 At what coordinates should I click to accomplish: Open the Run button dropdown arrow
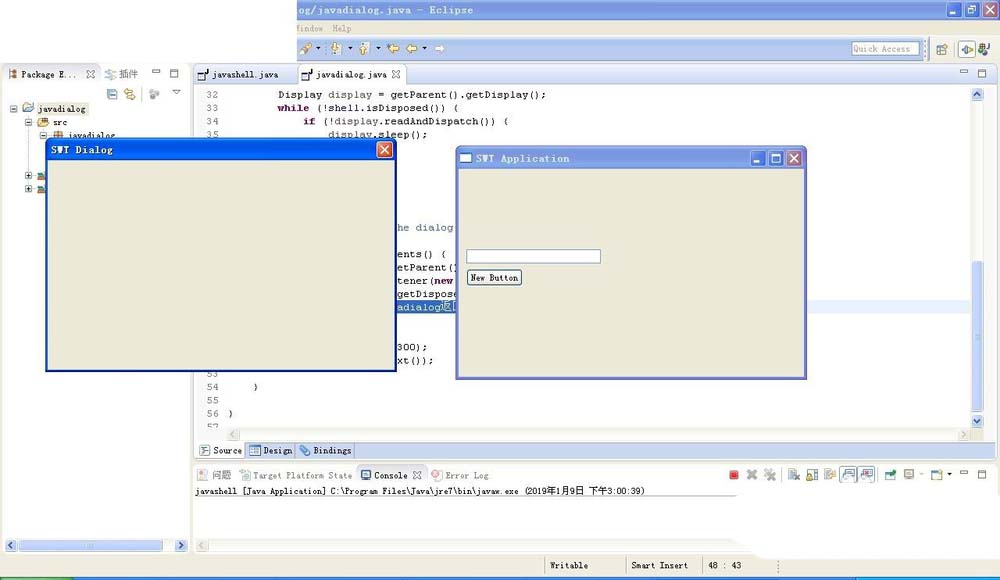[318, 48]
